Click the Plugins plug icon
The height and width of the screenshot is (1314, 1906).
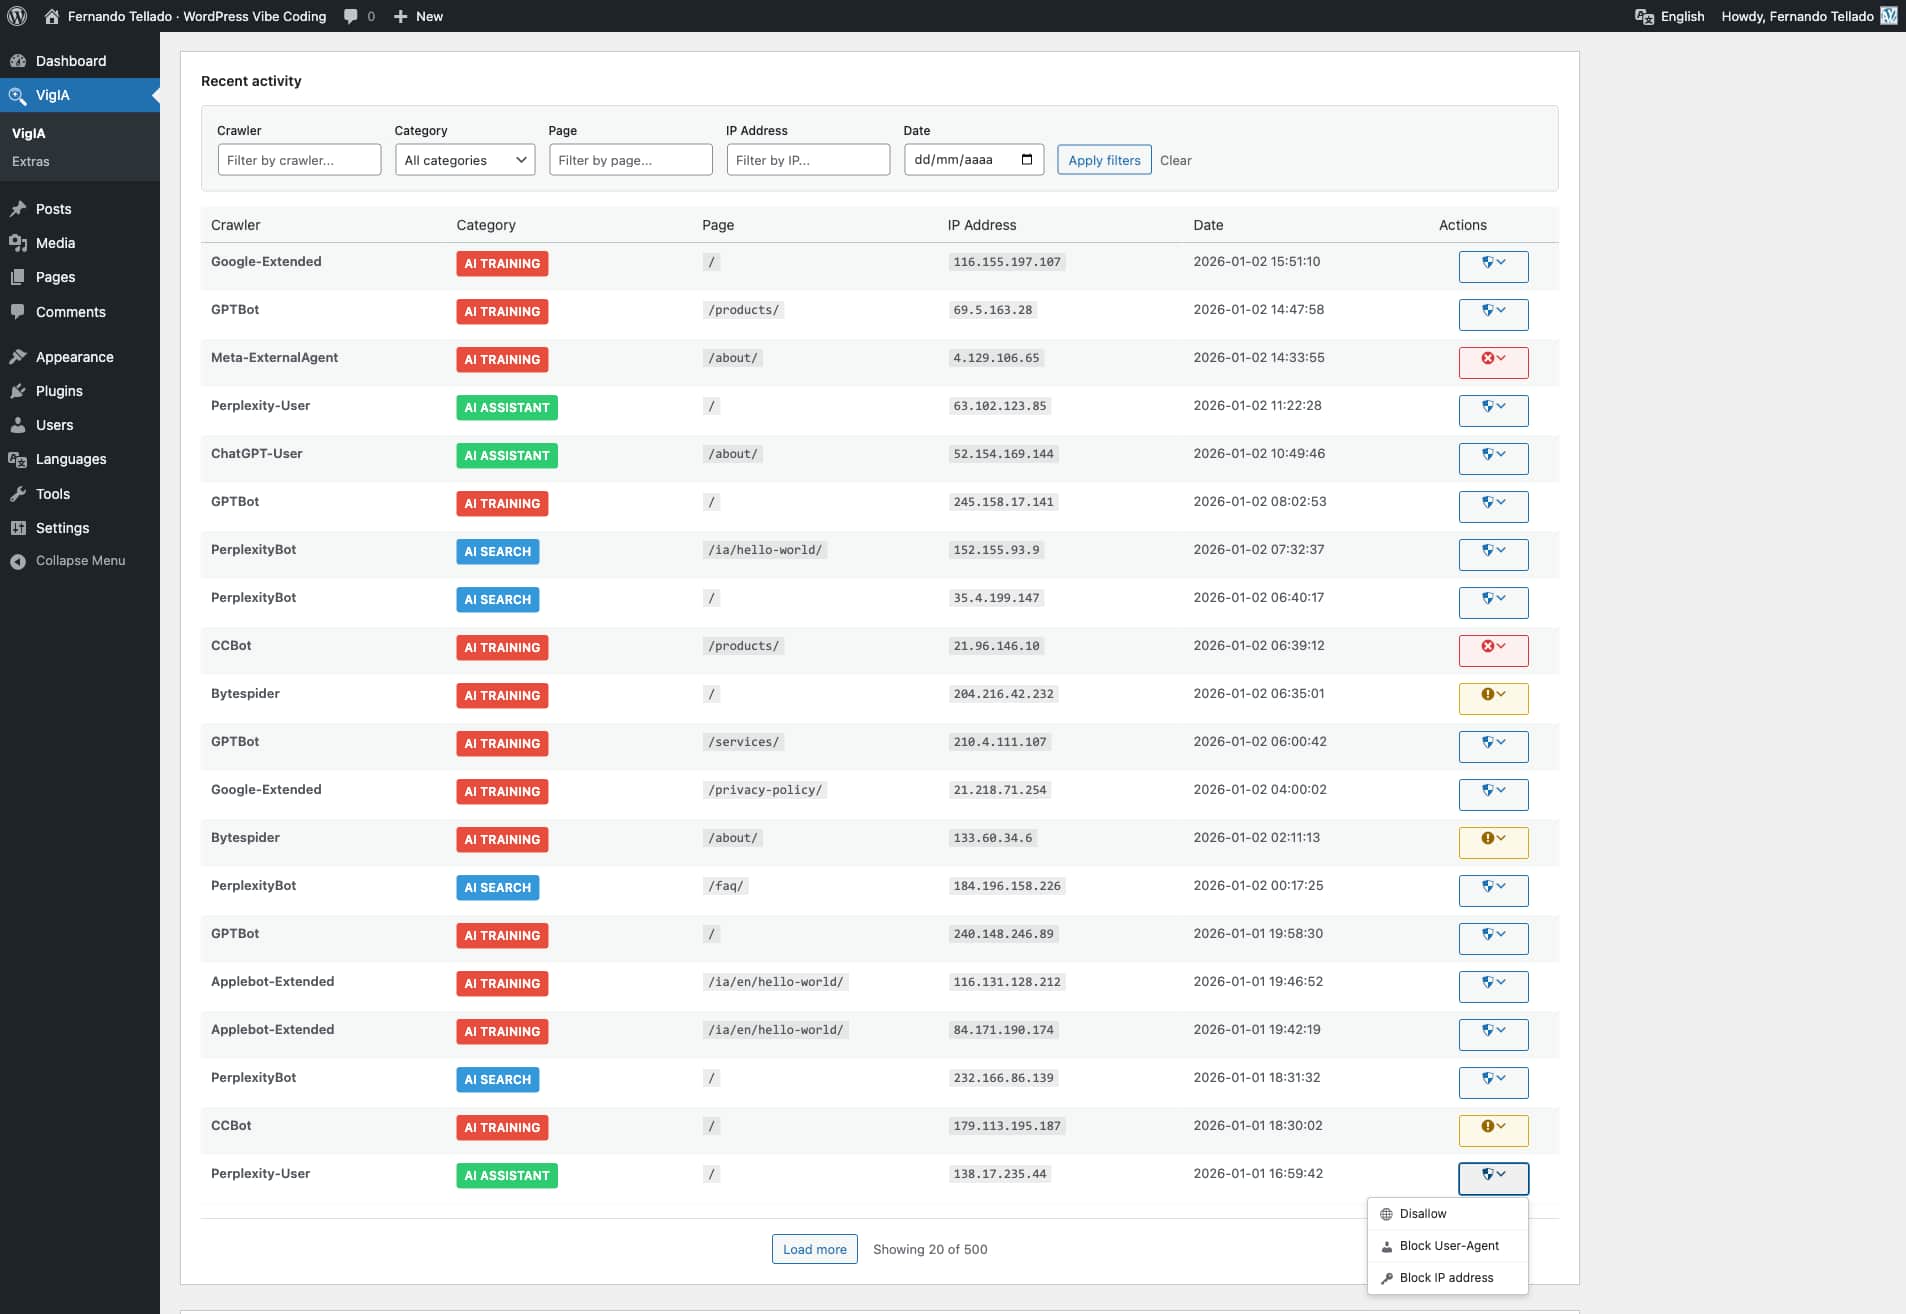coord(20,391)
